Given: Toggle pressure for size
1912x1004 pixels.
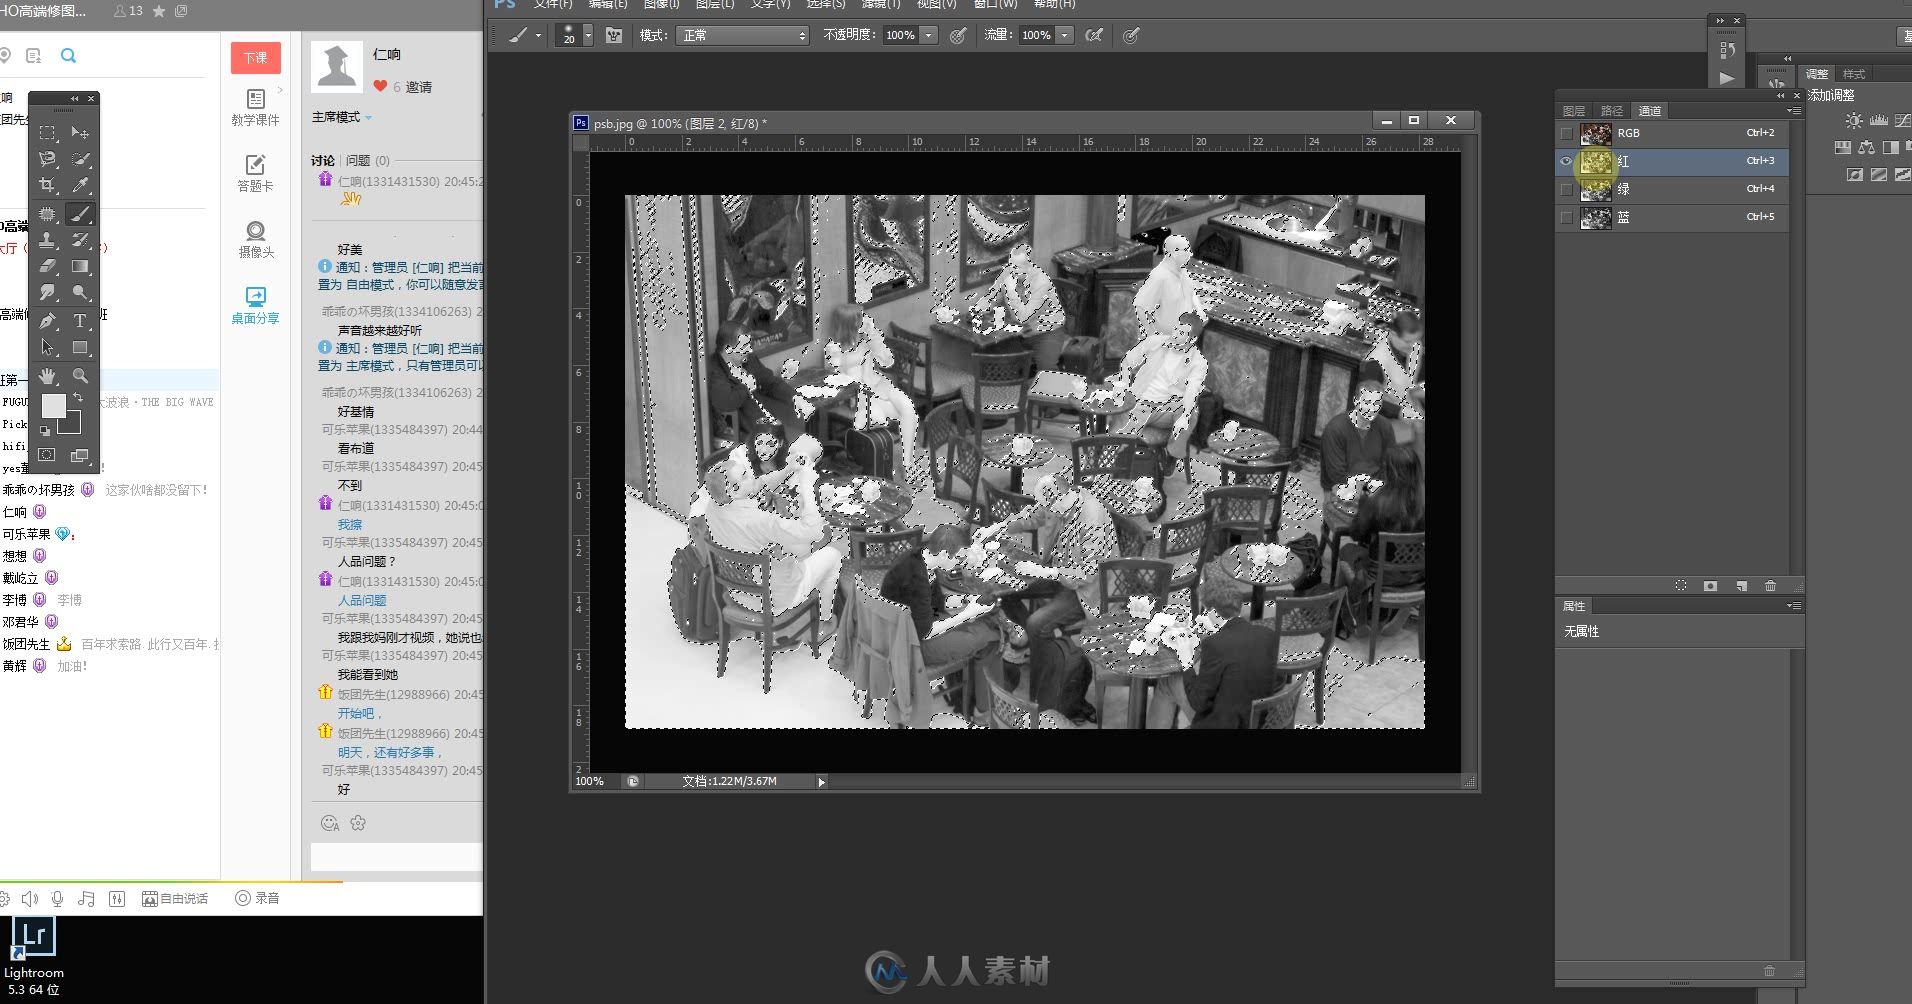Looking at the screenshot, I should (x=1131, y=35).
